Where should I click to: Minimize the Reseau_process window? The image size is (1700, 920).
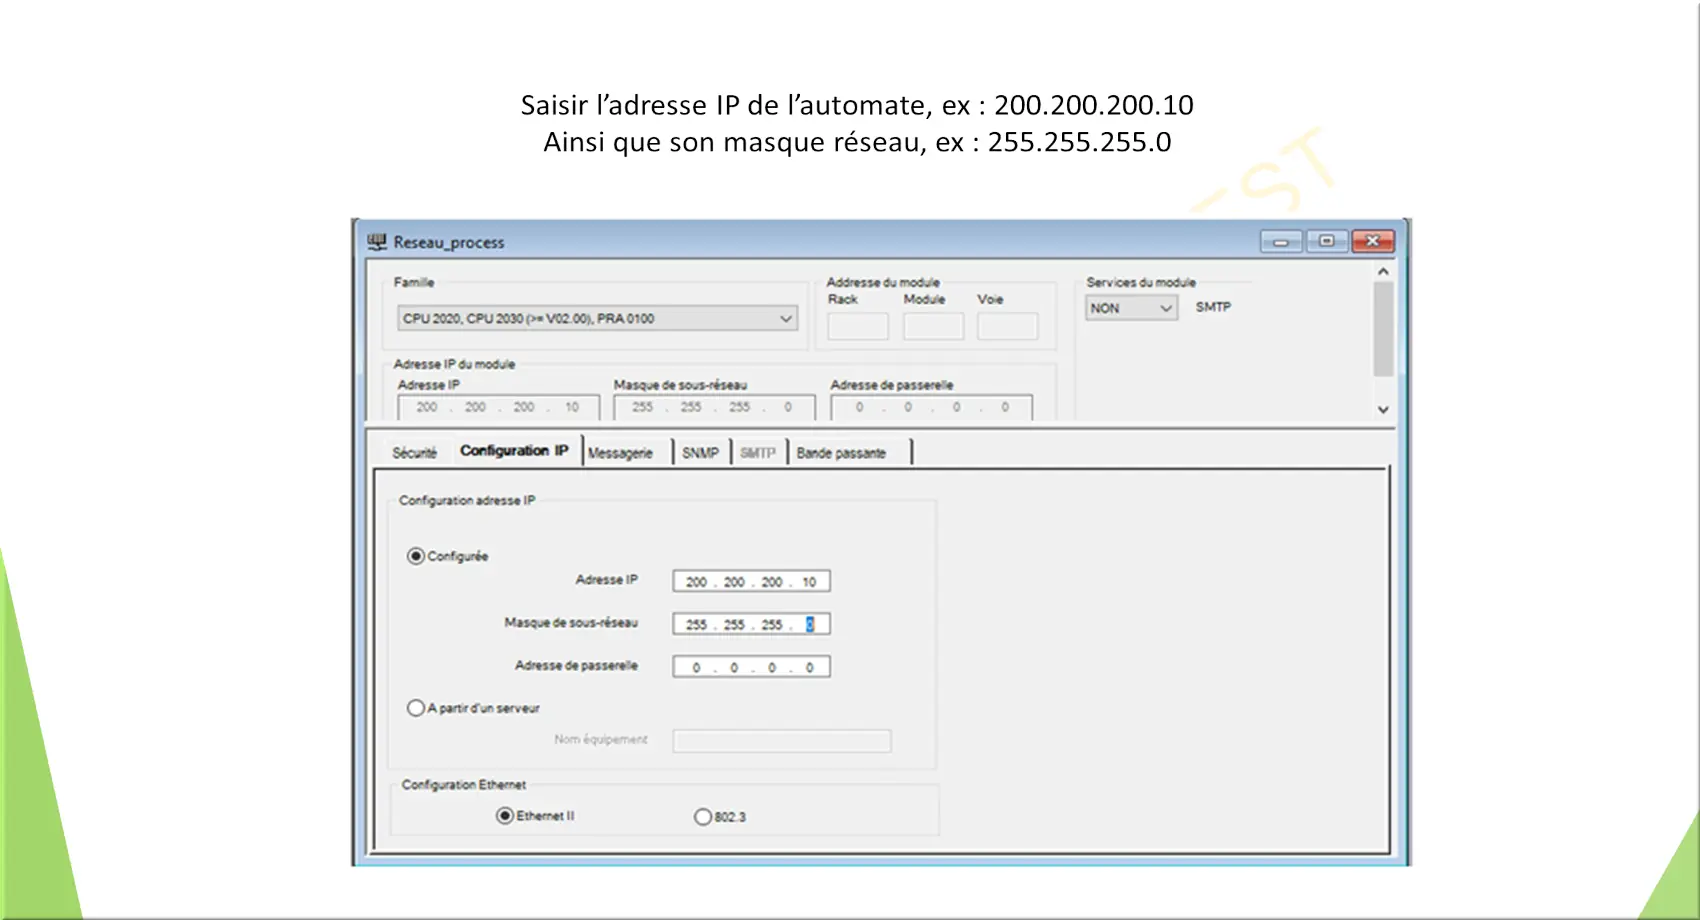(x=1281, y=241)
